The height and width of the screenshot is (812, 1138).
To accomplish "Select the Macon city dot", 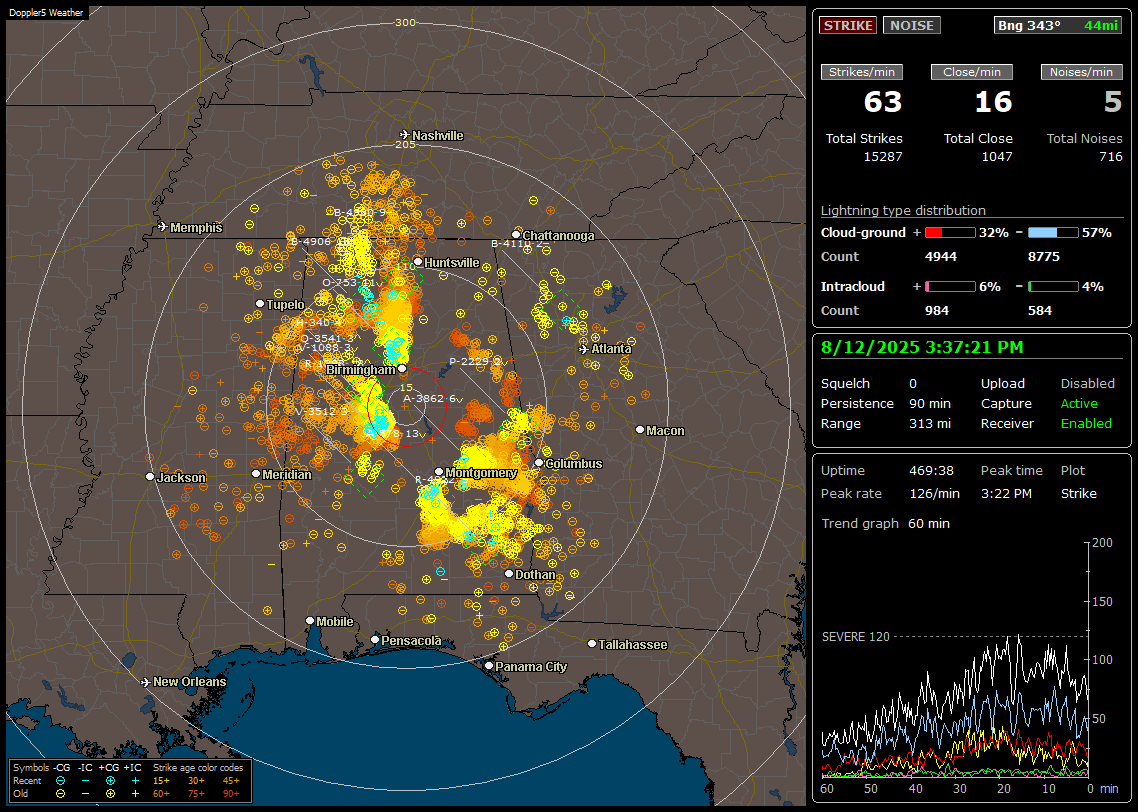I will coord(639,430).
